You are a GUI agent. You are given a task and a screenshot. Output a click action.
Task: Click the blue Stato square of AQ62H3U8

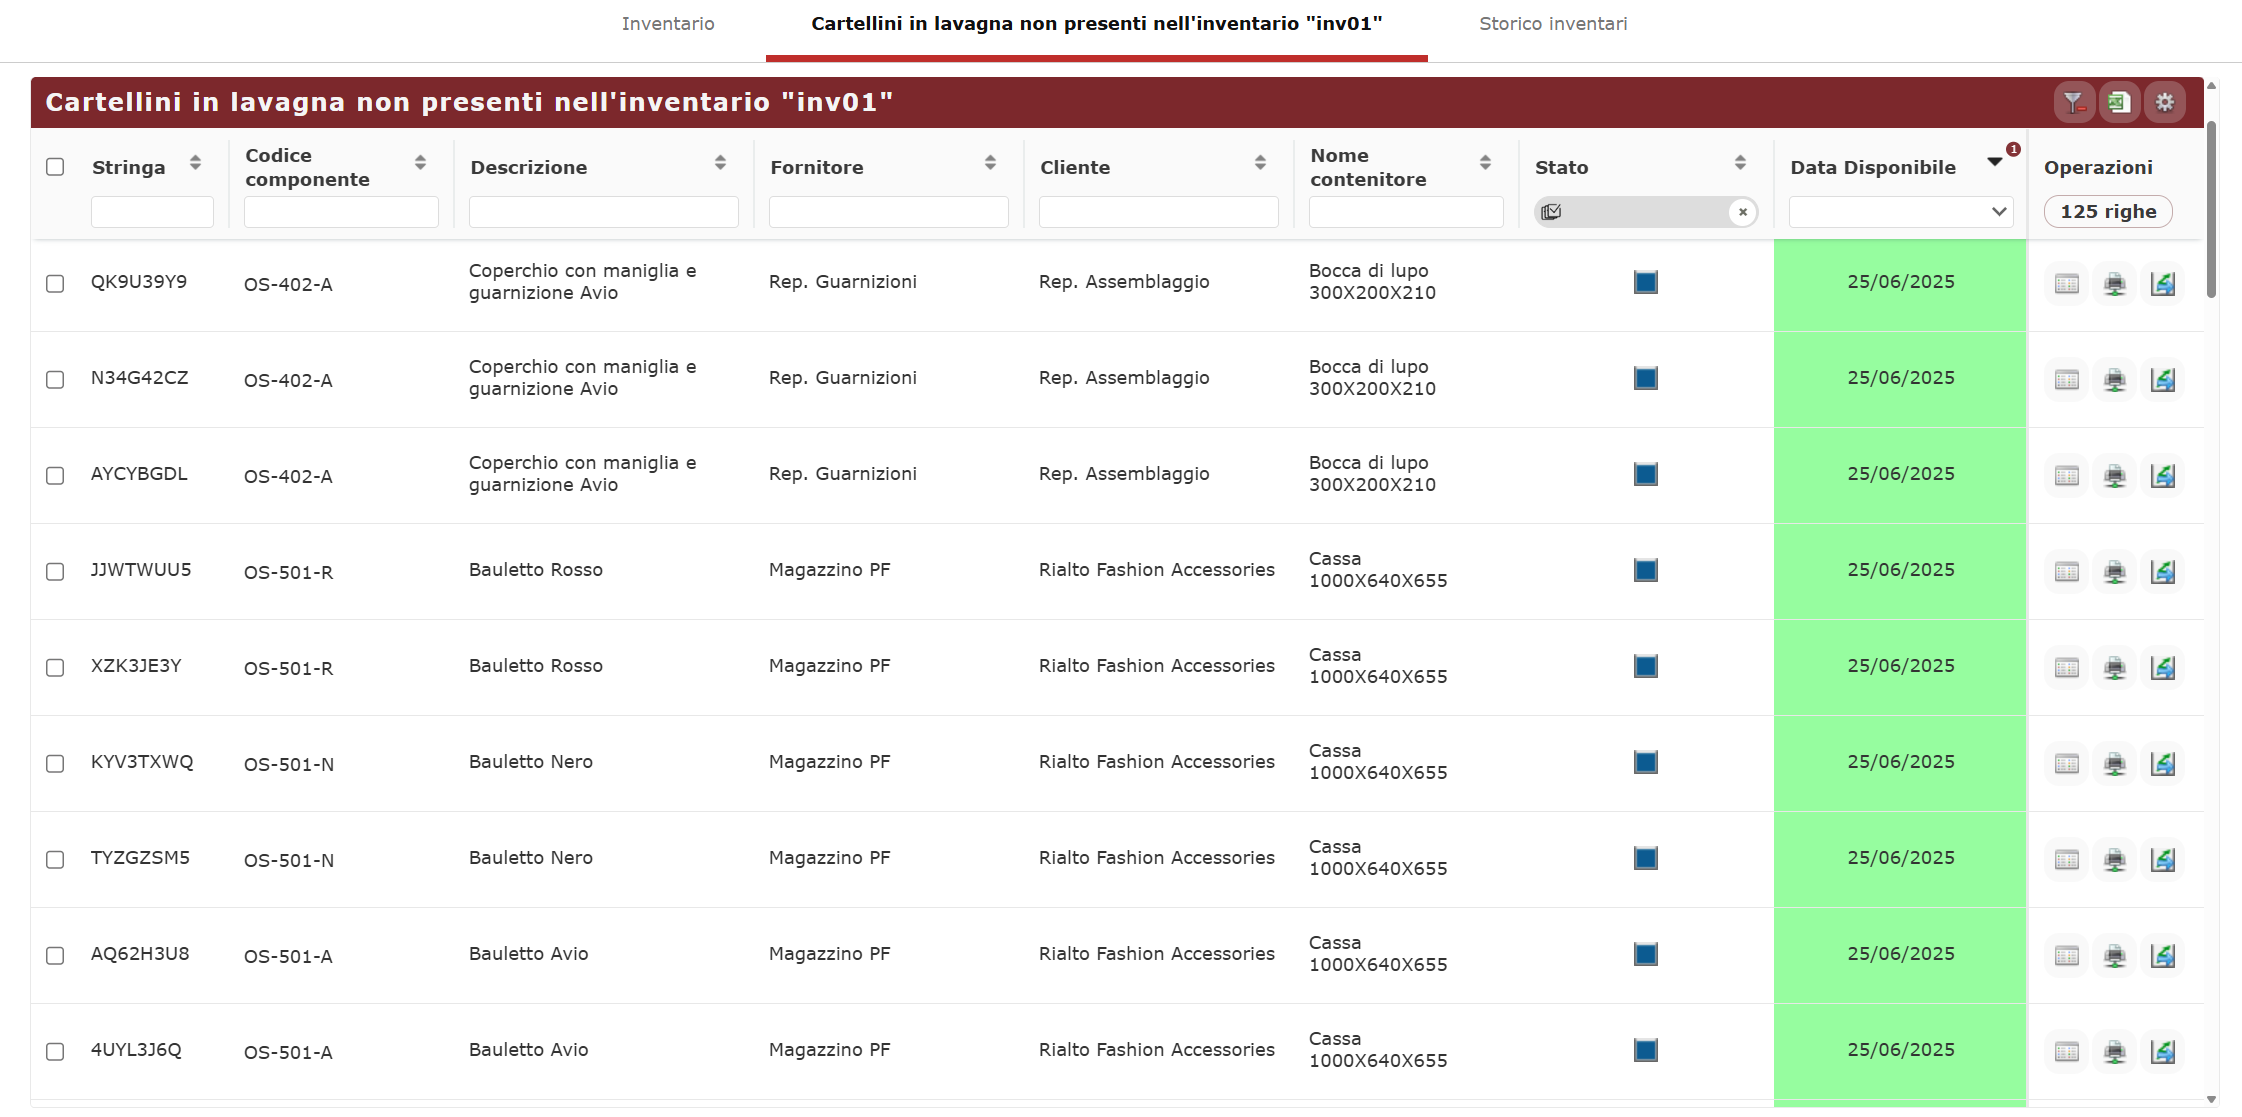1646,954
